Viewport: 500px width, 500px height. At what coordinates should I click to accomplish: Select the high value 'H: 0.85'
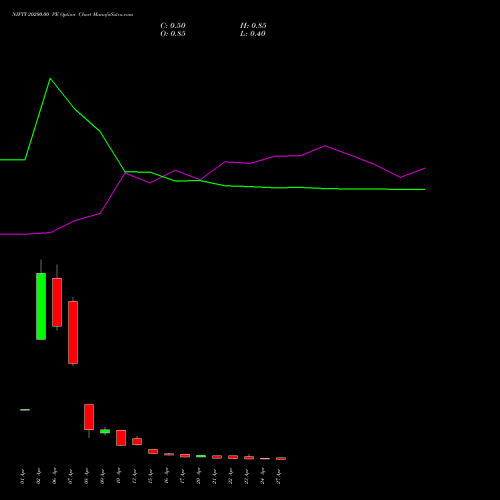253,26
